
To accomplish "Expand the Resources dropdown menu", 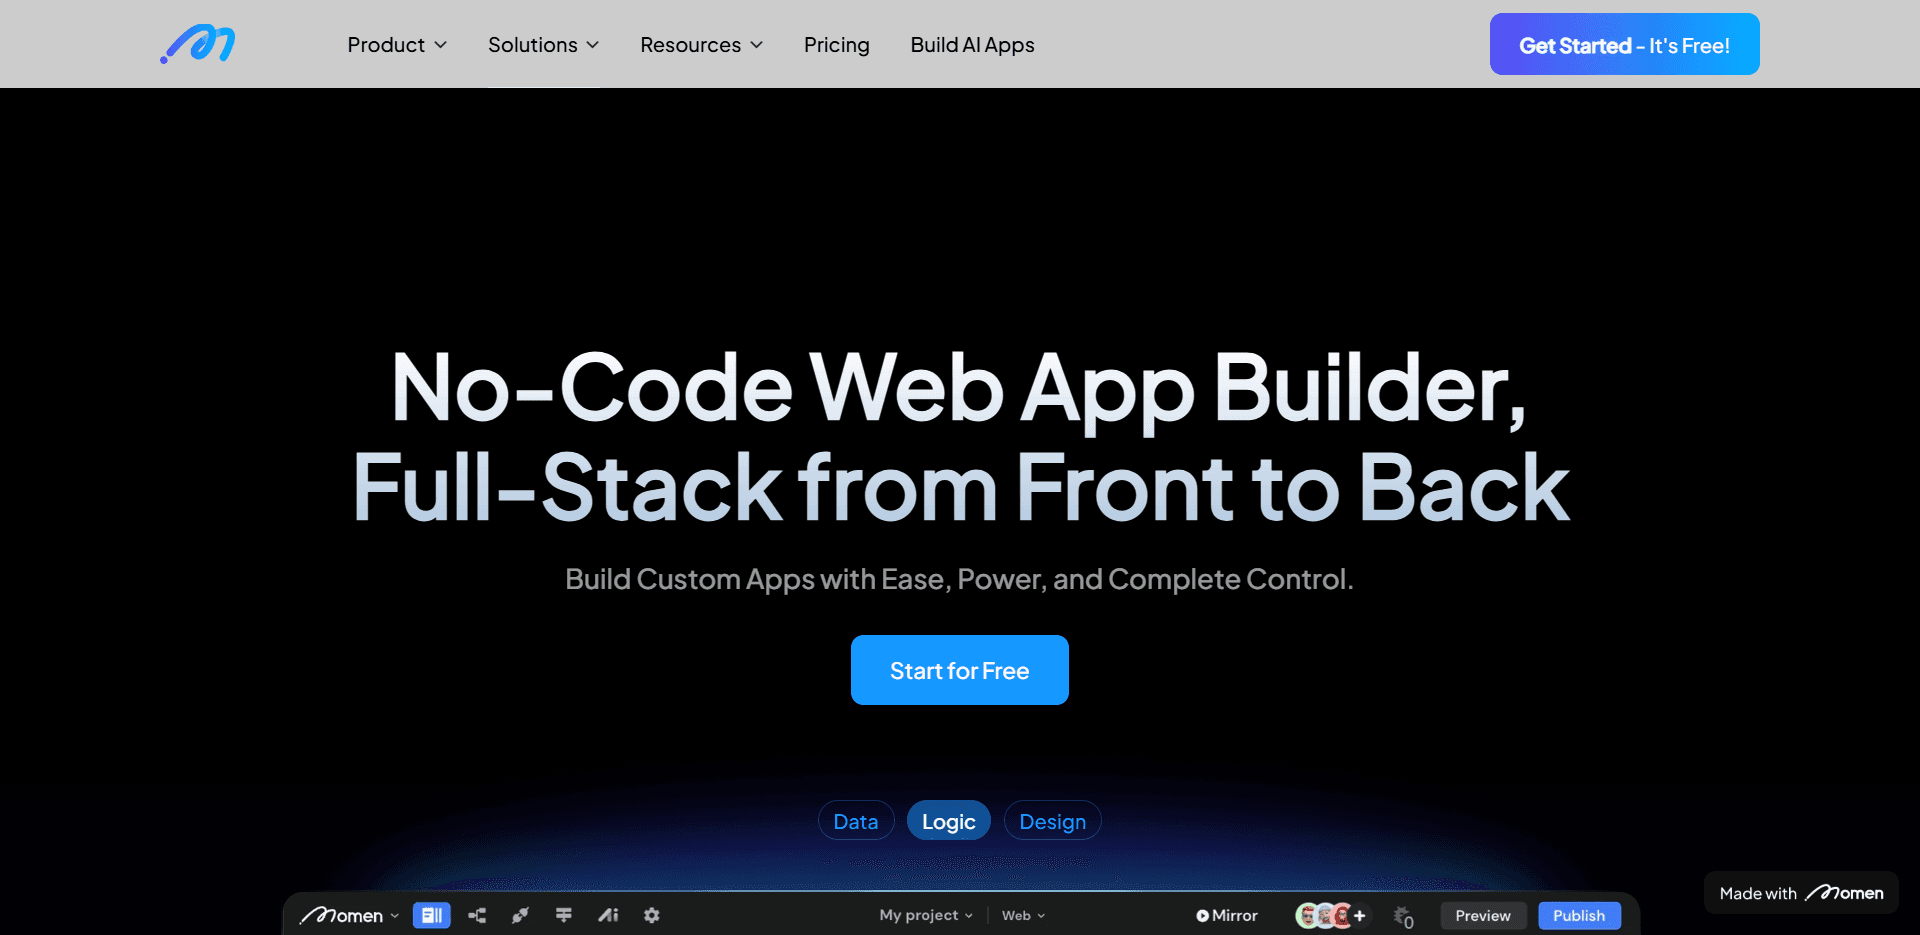I will click(701, 45).
